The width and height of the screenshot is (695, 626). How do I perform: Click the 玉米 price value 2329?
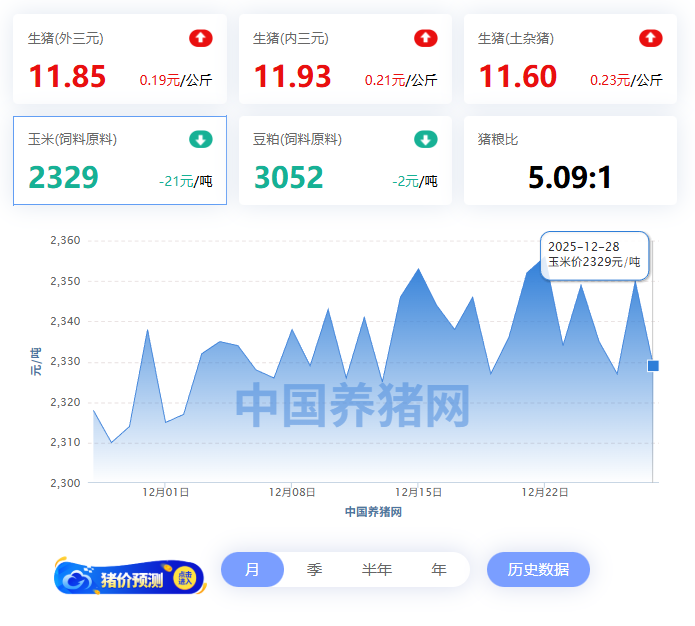click(64, 177)
